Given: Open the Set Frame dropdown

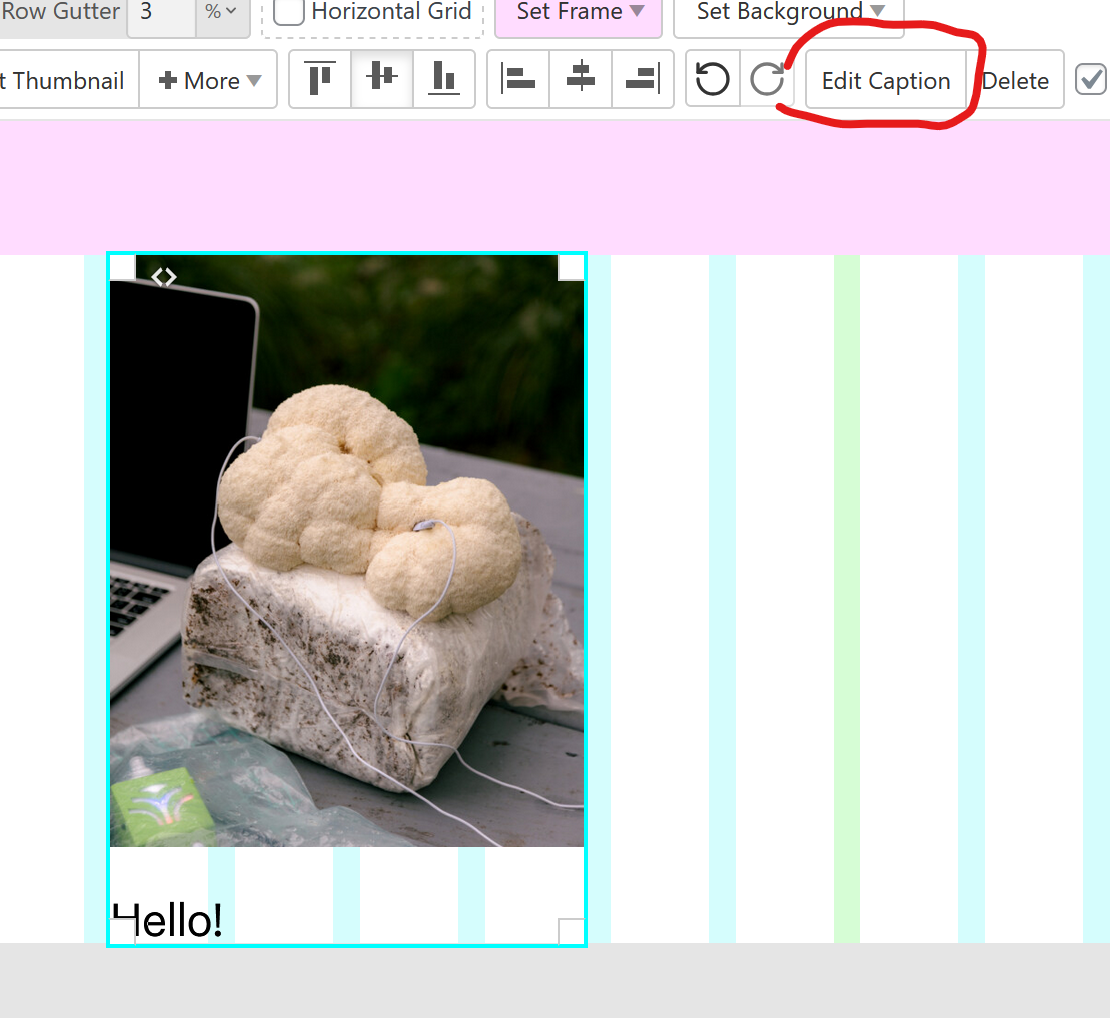Looking at the screenshot, I should pyautogui.click(x=578, y=13).
